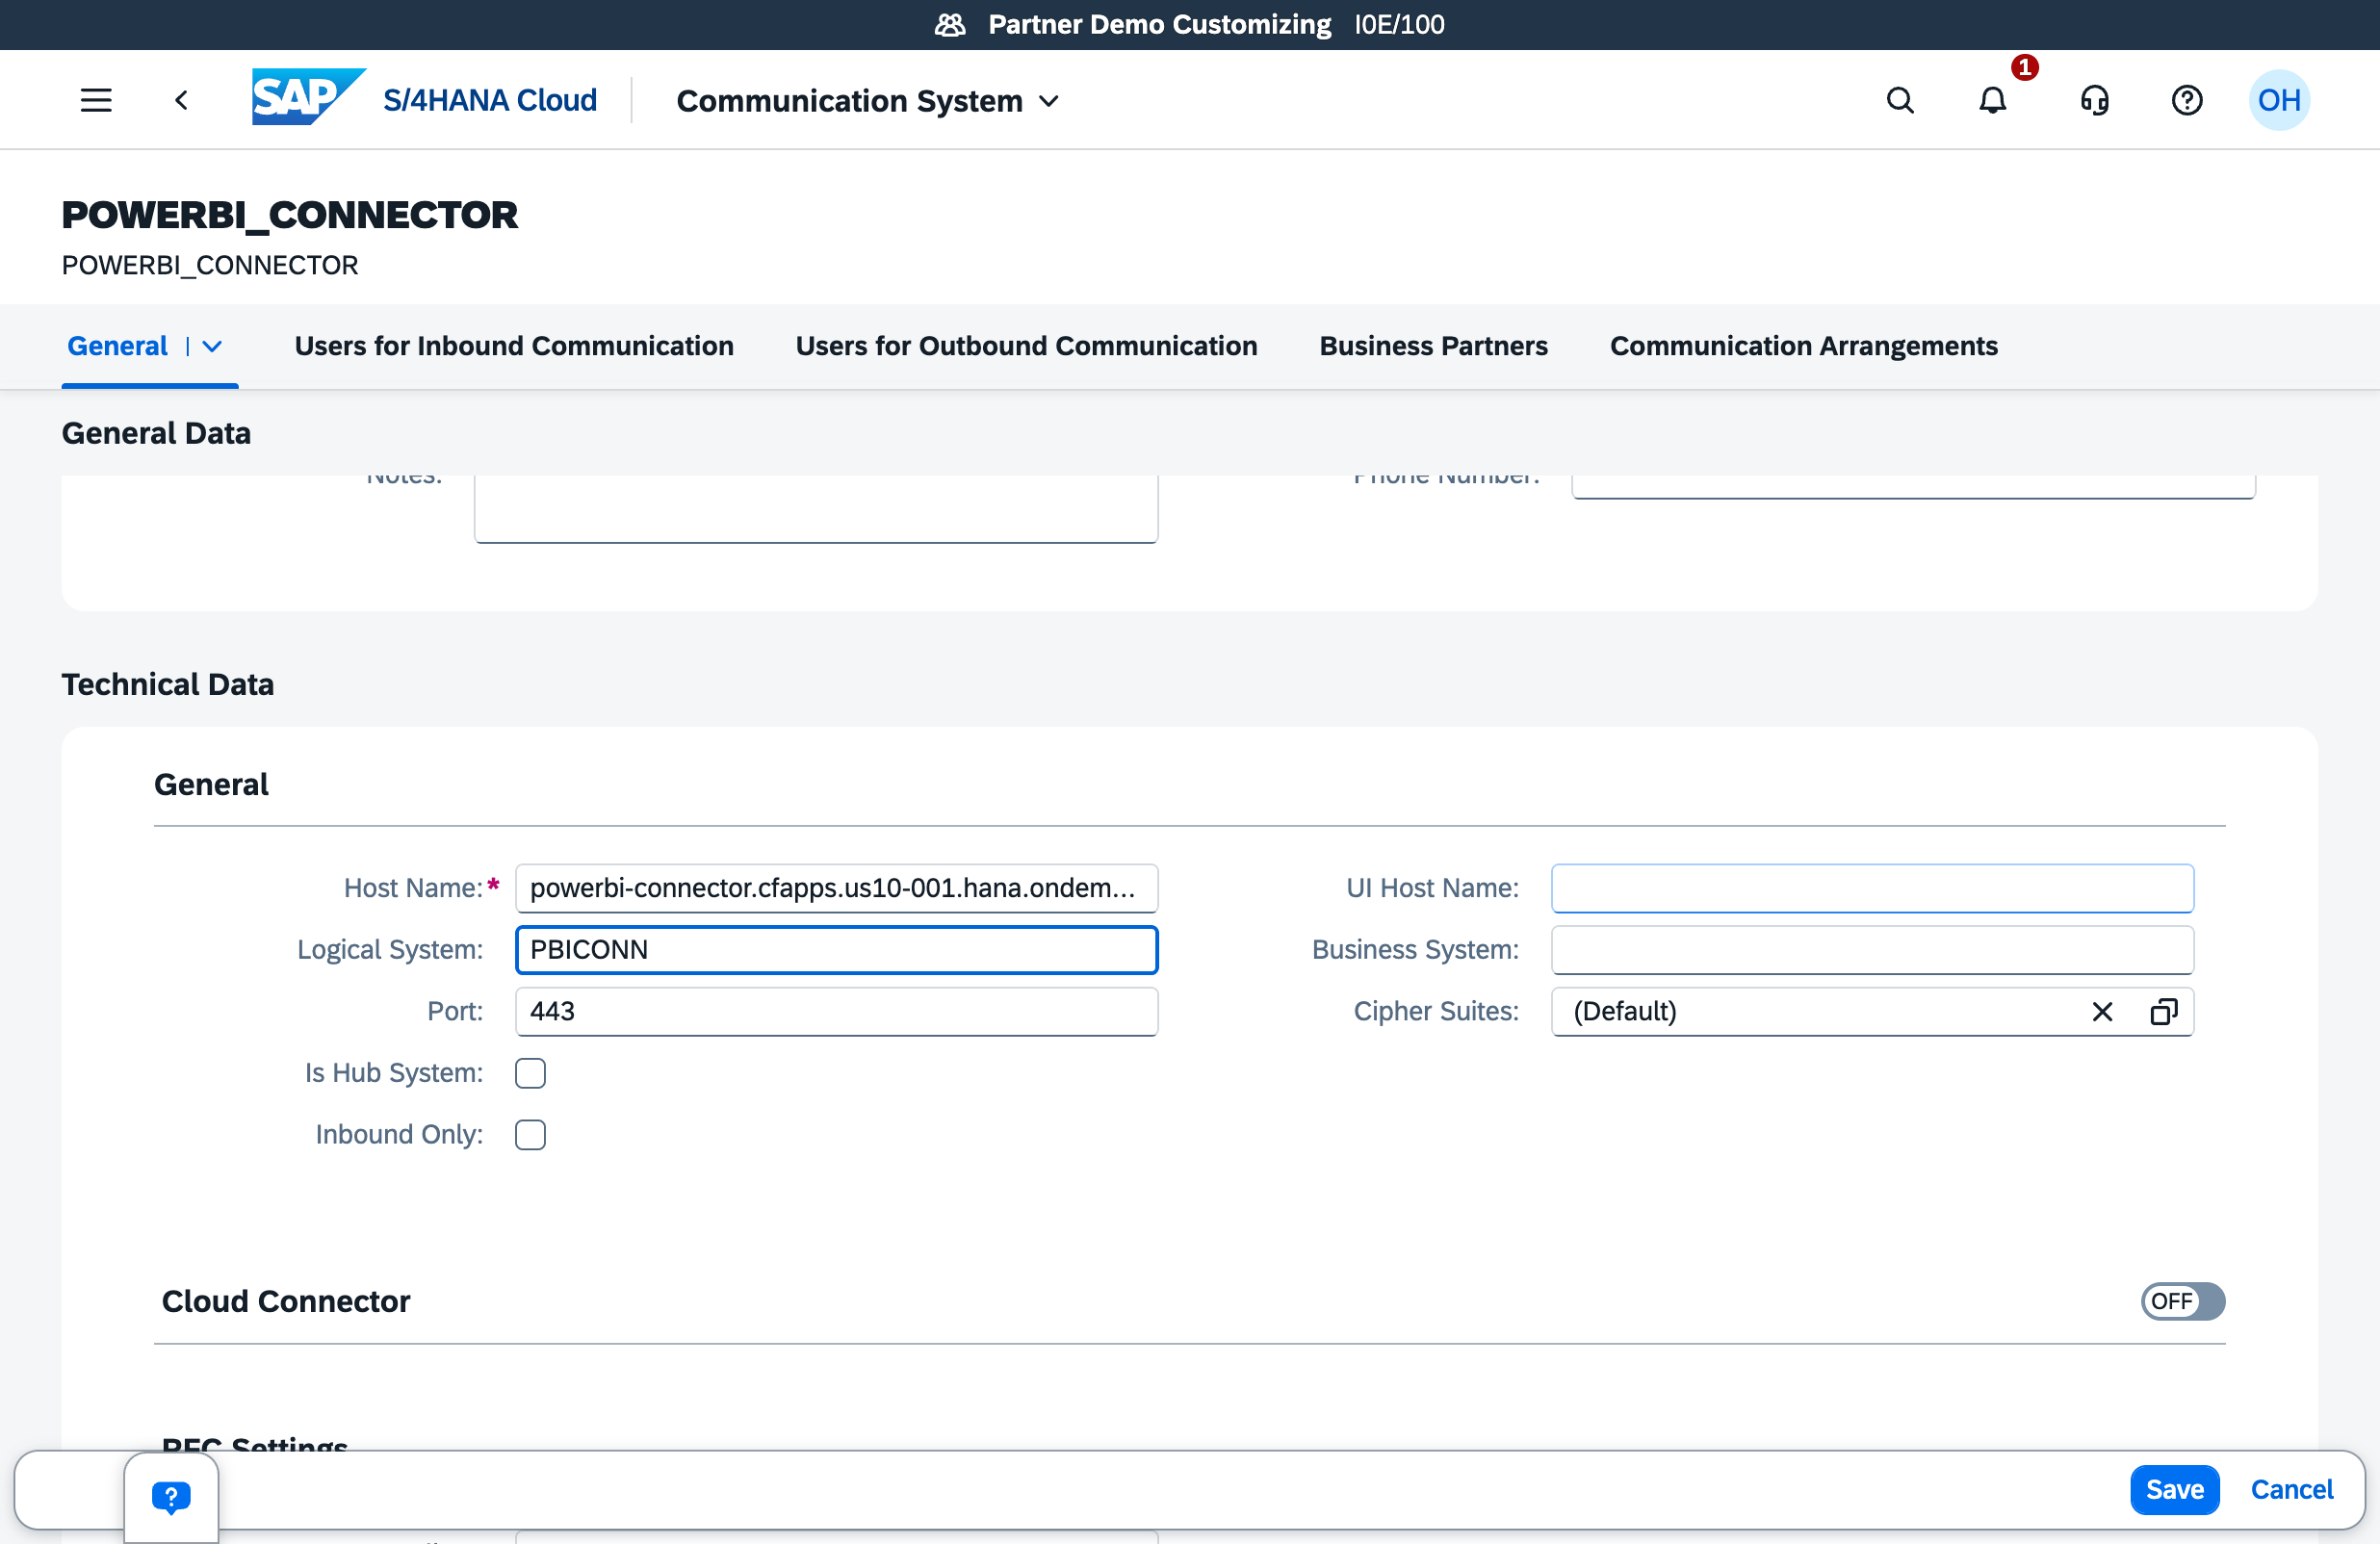Click the Cancel button

pyautogui.click(x=2291, y=1489)
